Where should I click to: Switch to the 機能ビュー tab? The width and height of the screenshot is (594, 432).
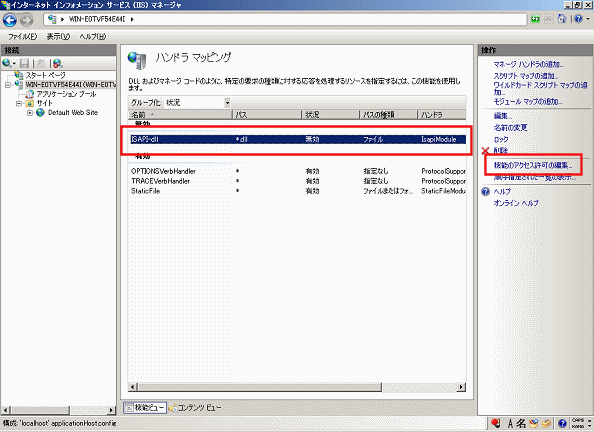click(145, 408)
